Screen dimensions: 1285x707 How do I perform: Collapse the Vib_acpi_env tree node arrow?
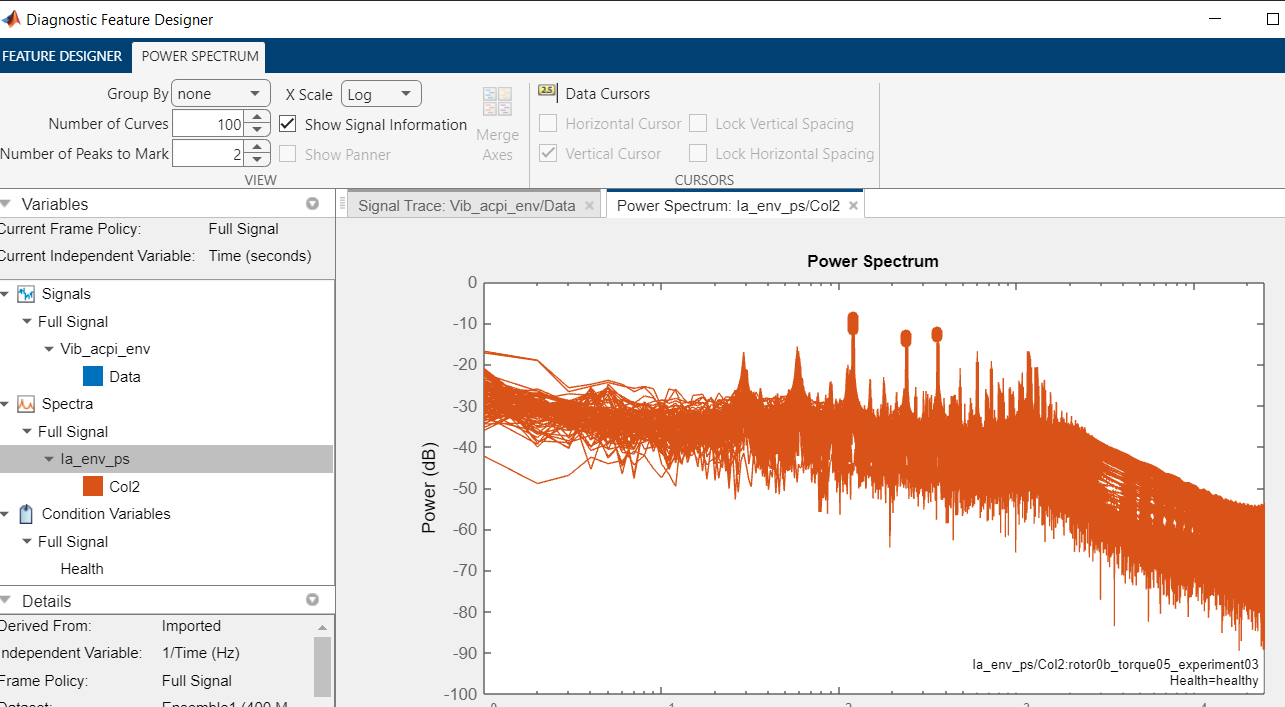pyautogui.click(x=49, y=349)
